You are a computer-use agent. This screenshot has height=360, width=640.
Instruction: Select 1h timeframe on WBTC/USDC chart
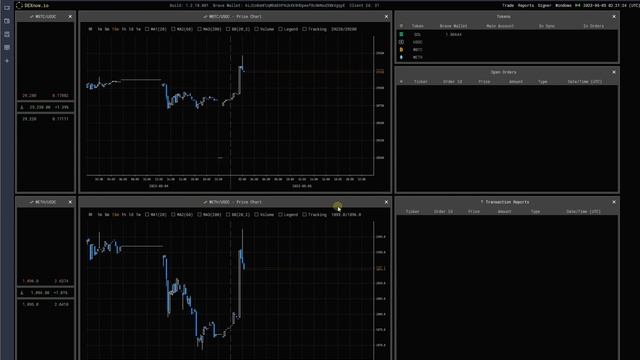(x=124, y=29)
